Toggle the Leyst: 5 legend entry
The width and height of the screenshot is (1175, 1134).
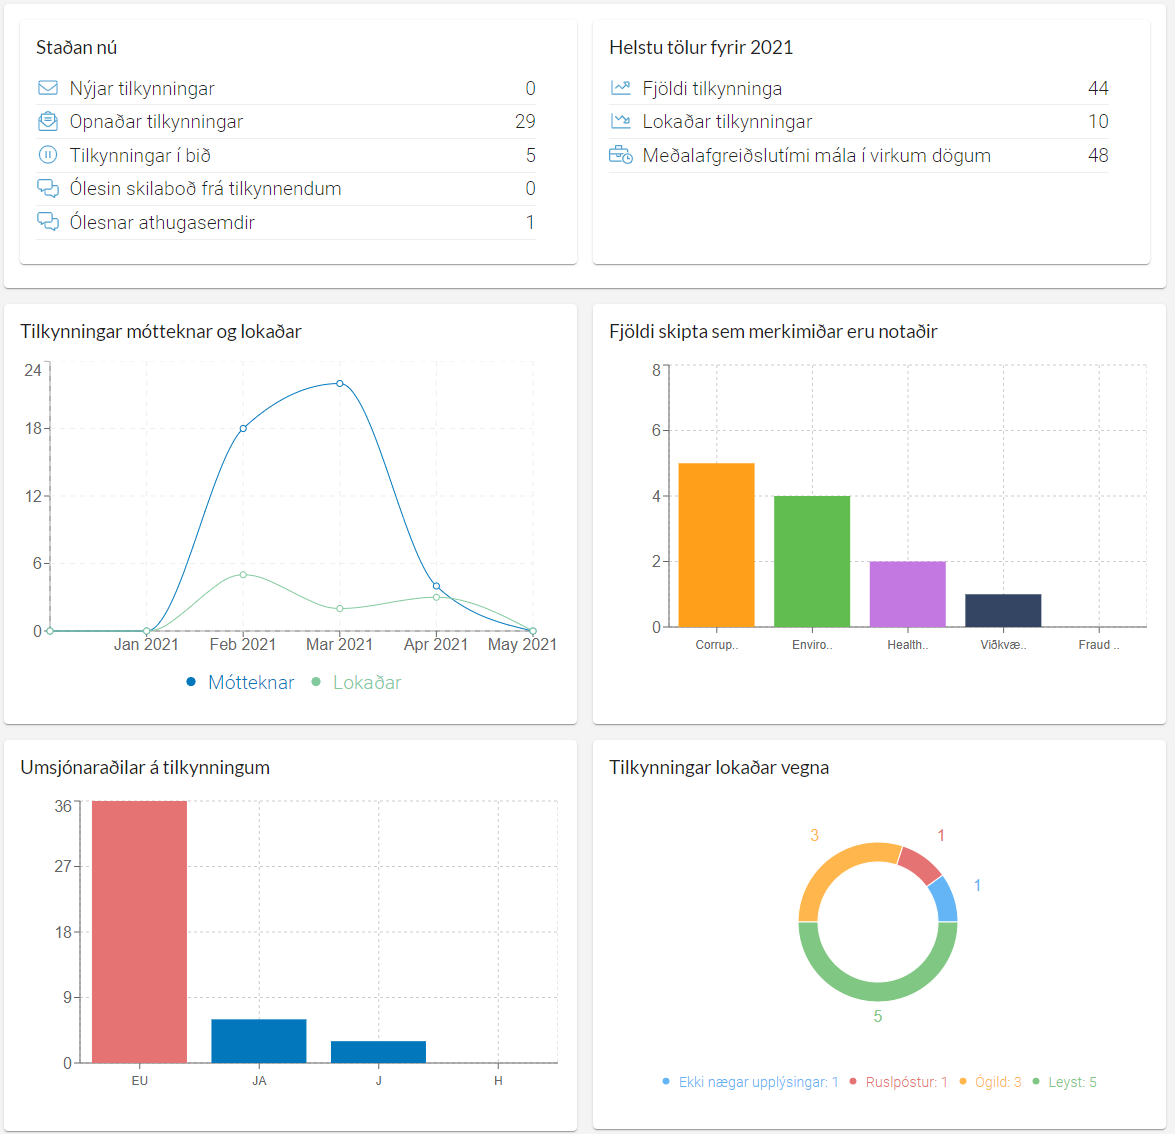click(1071, 1082)
